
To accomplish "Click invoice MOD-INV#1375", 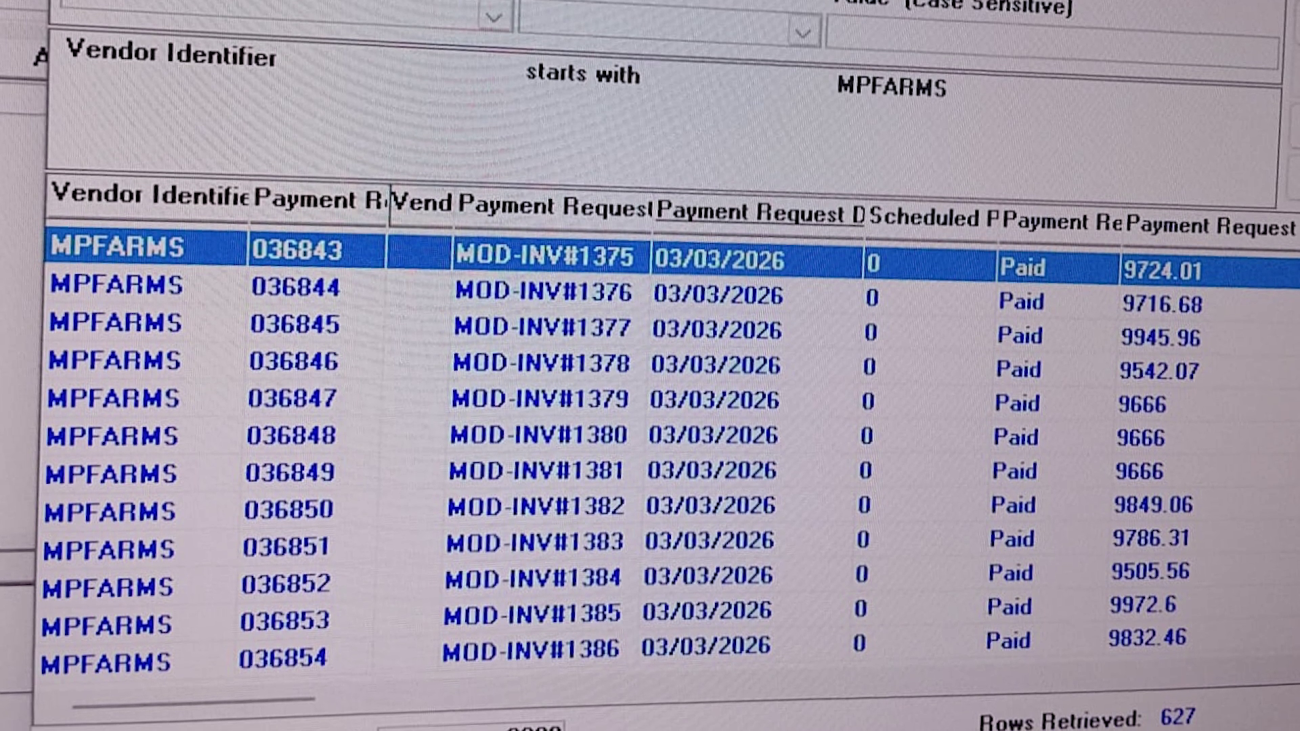I will pyautogui.click(x=545, y=257).
